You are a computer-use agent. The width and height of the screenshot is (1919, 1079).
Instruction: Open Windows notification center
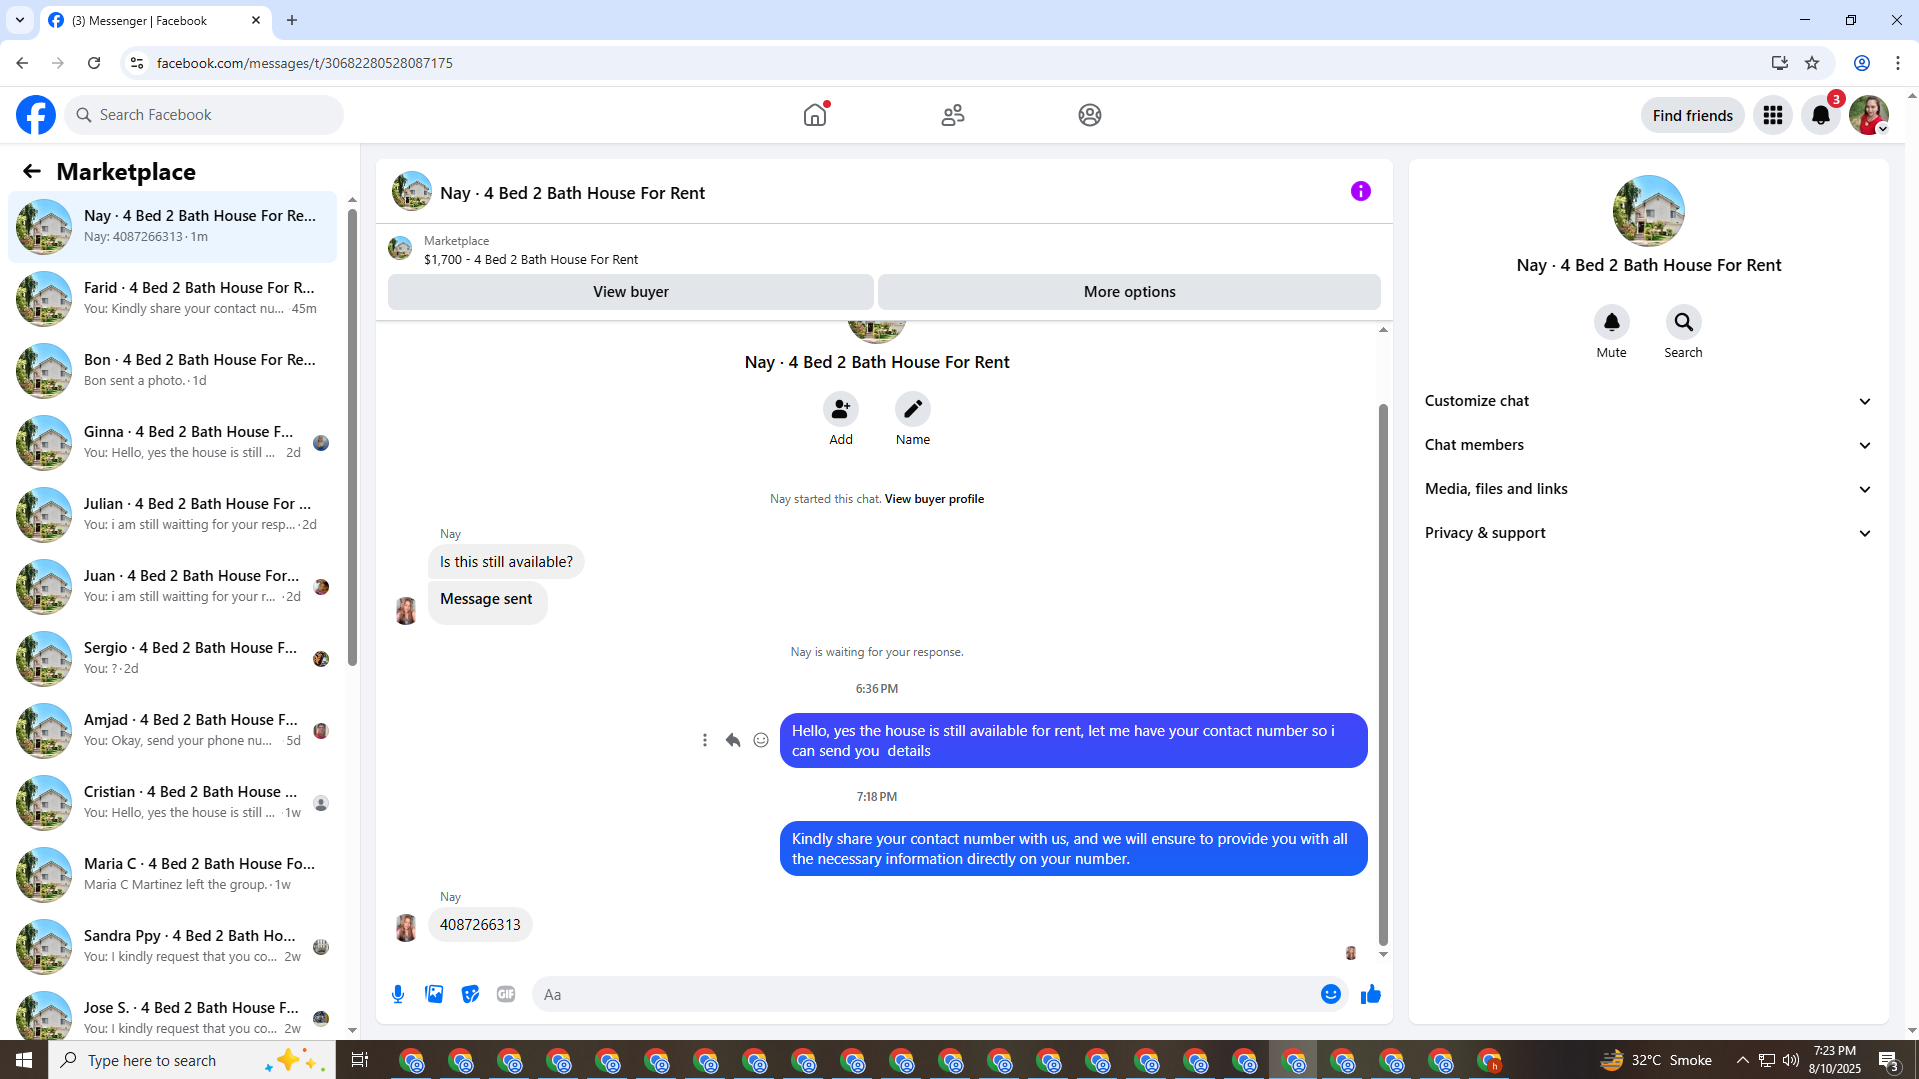click(1888, 1060)
